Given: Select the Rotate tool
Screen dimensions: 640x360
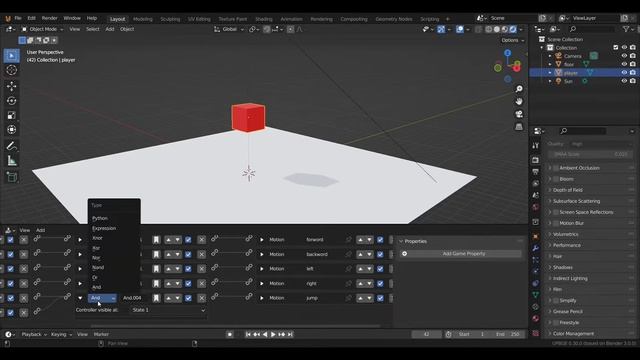Looking at the screenshot, I should (x=11, y=101).
